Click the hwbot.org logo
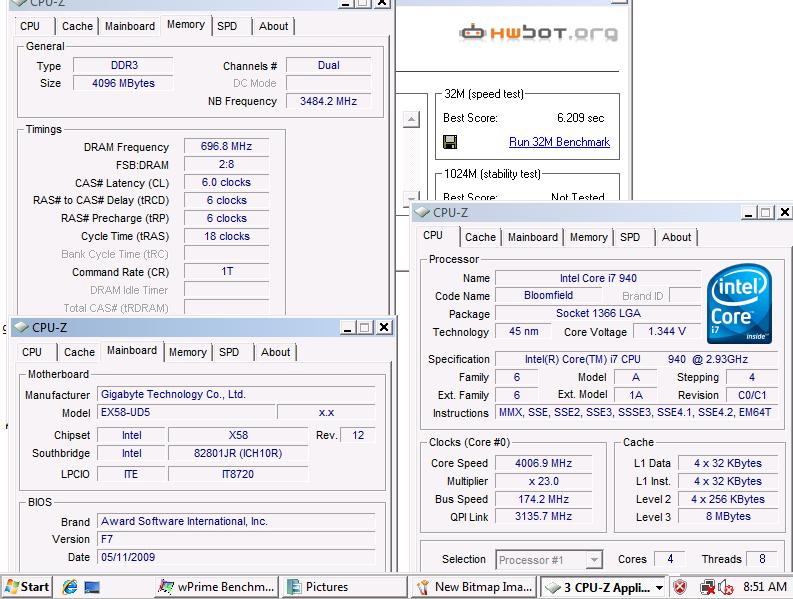 pyautogui.click(x=538, y=33)
